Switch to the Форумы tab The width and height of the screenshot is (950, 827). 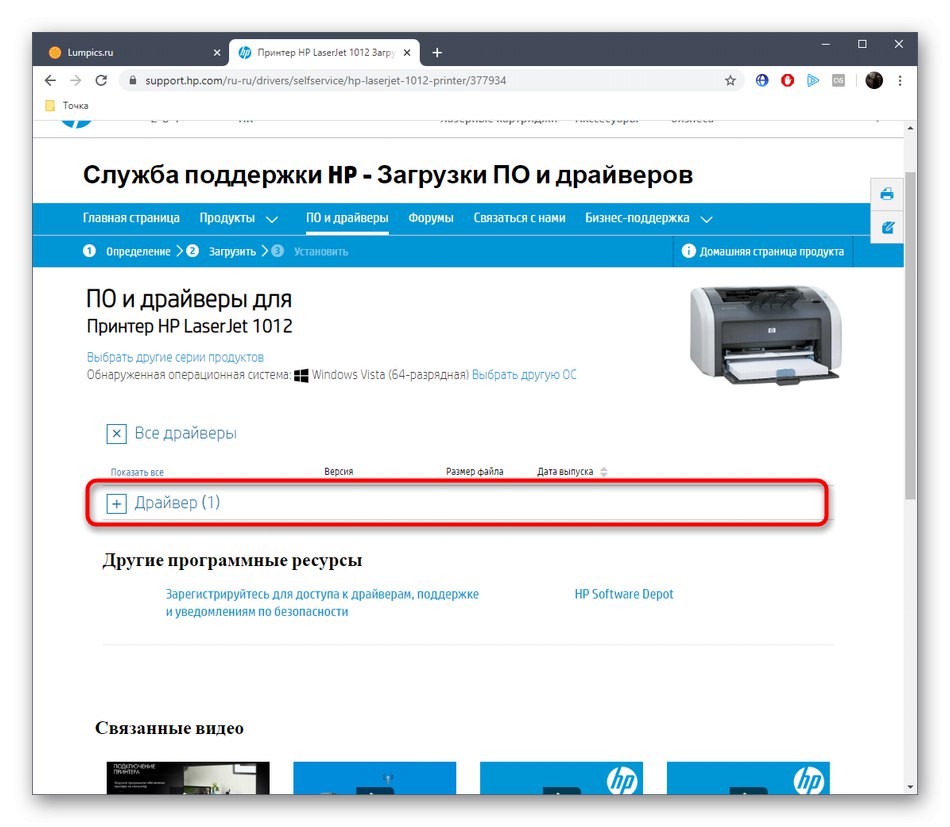coord(431,218)
